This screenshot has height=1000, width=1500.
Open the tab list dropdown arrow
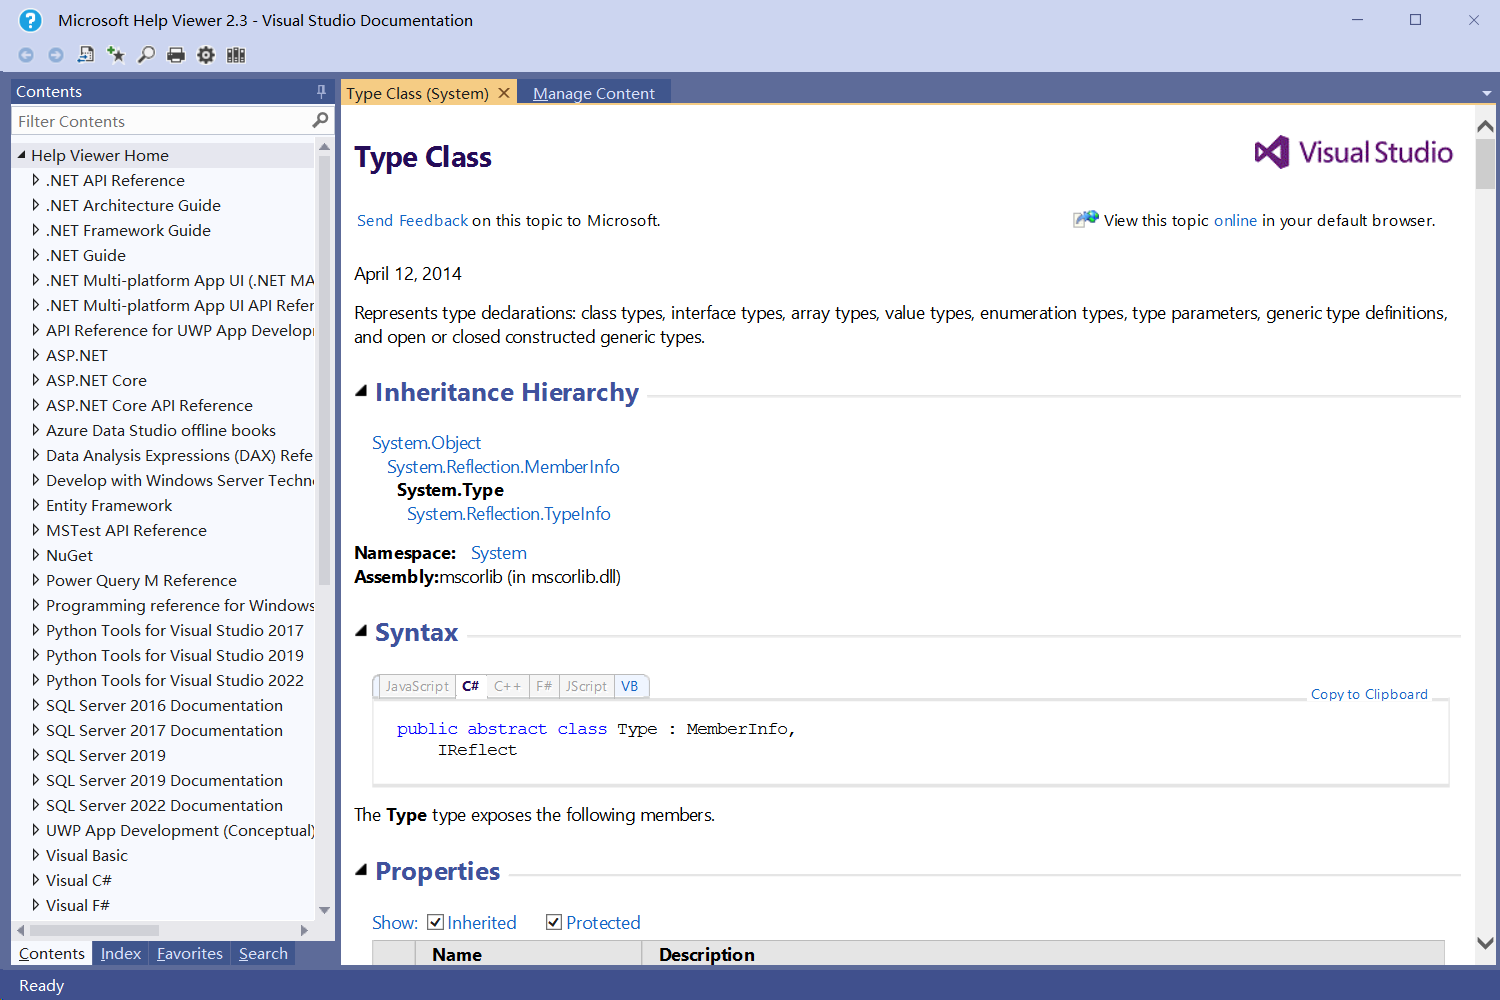[x=1486, y=93]
